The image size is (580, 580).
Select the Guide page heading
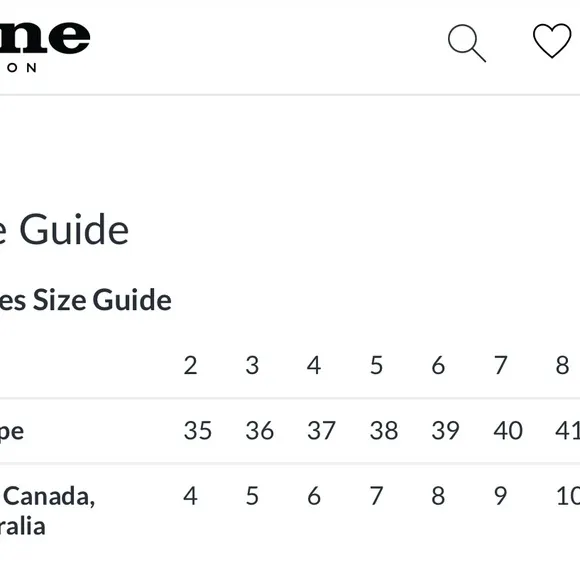(64, 230)
